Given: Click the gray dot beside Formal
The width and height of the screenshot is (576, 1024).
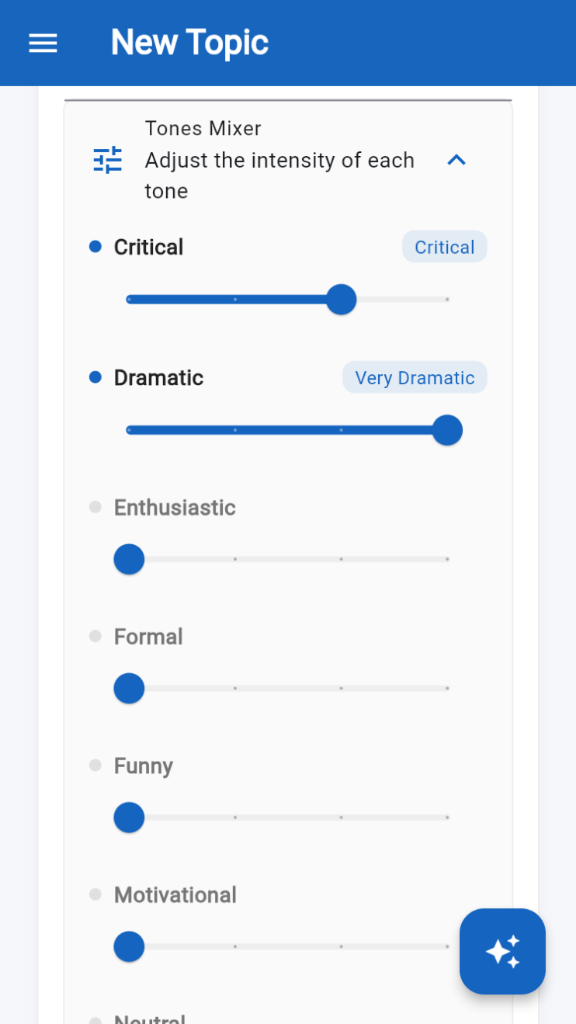Looking at the screenshot, I should point(95,636).
